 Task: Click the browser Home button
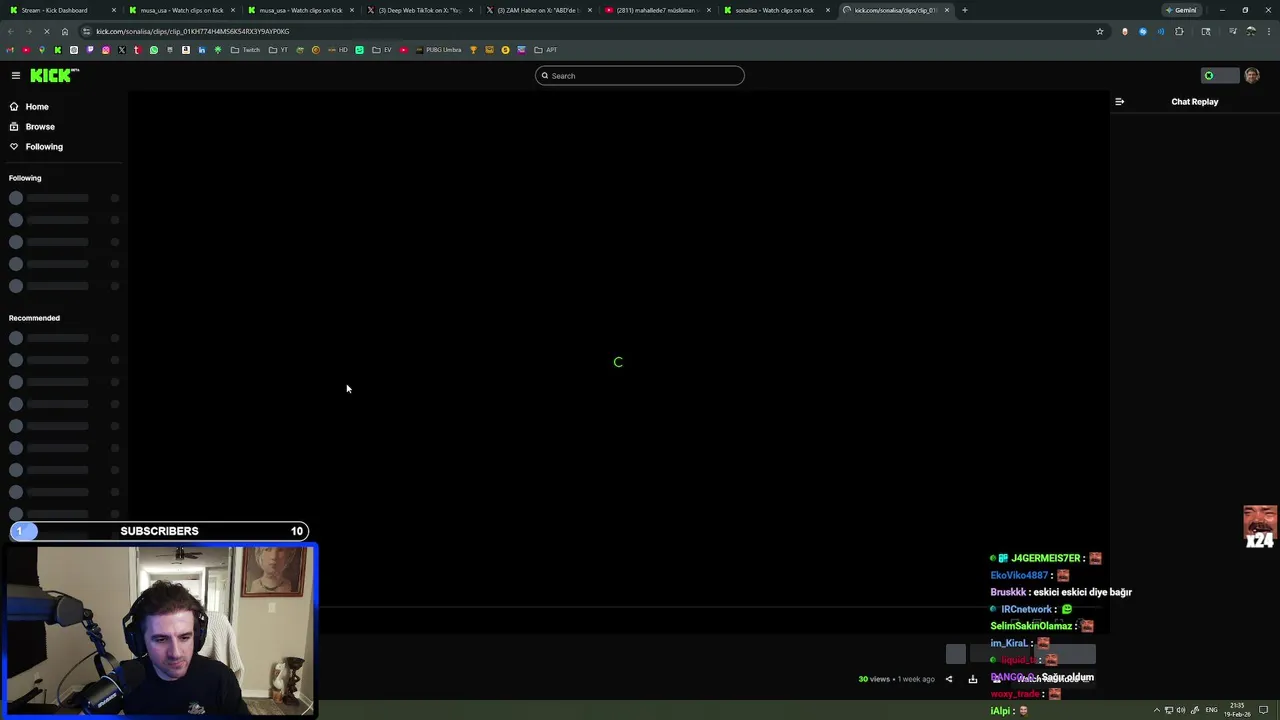click(x=65, y=31)
